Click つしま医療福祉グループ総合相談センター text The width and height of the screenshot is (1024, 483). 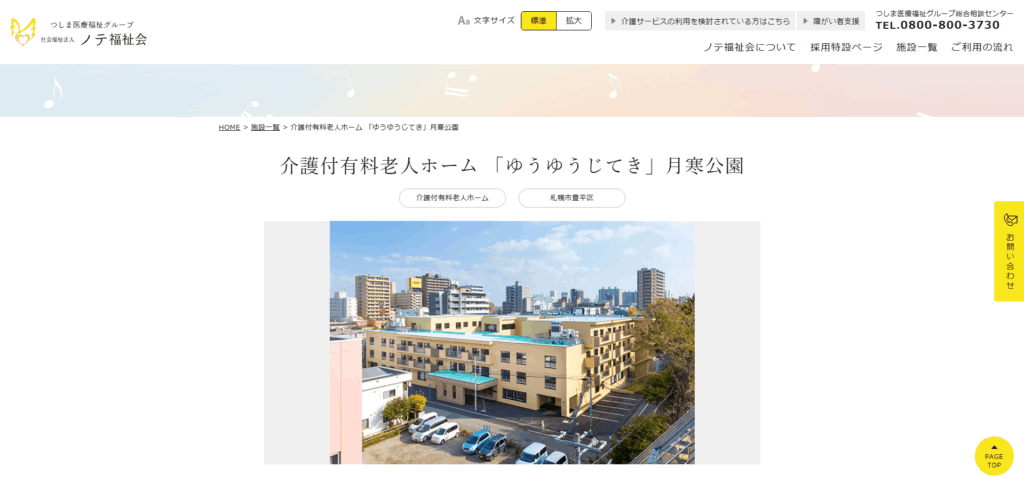tap(944, 13)
